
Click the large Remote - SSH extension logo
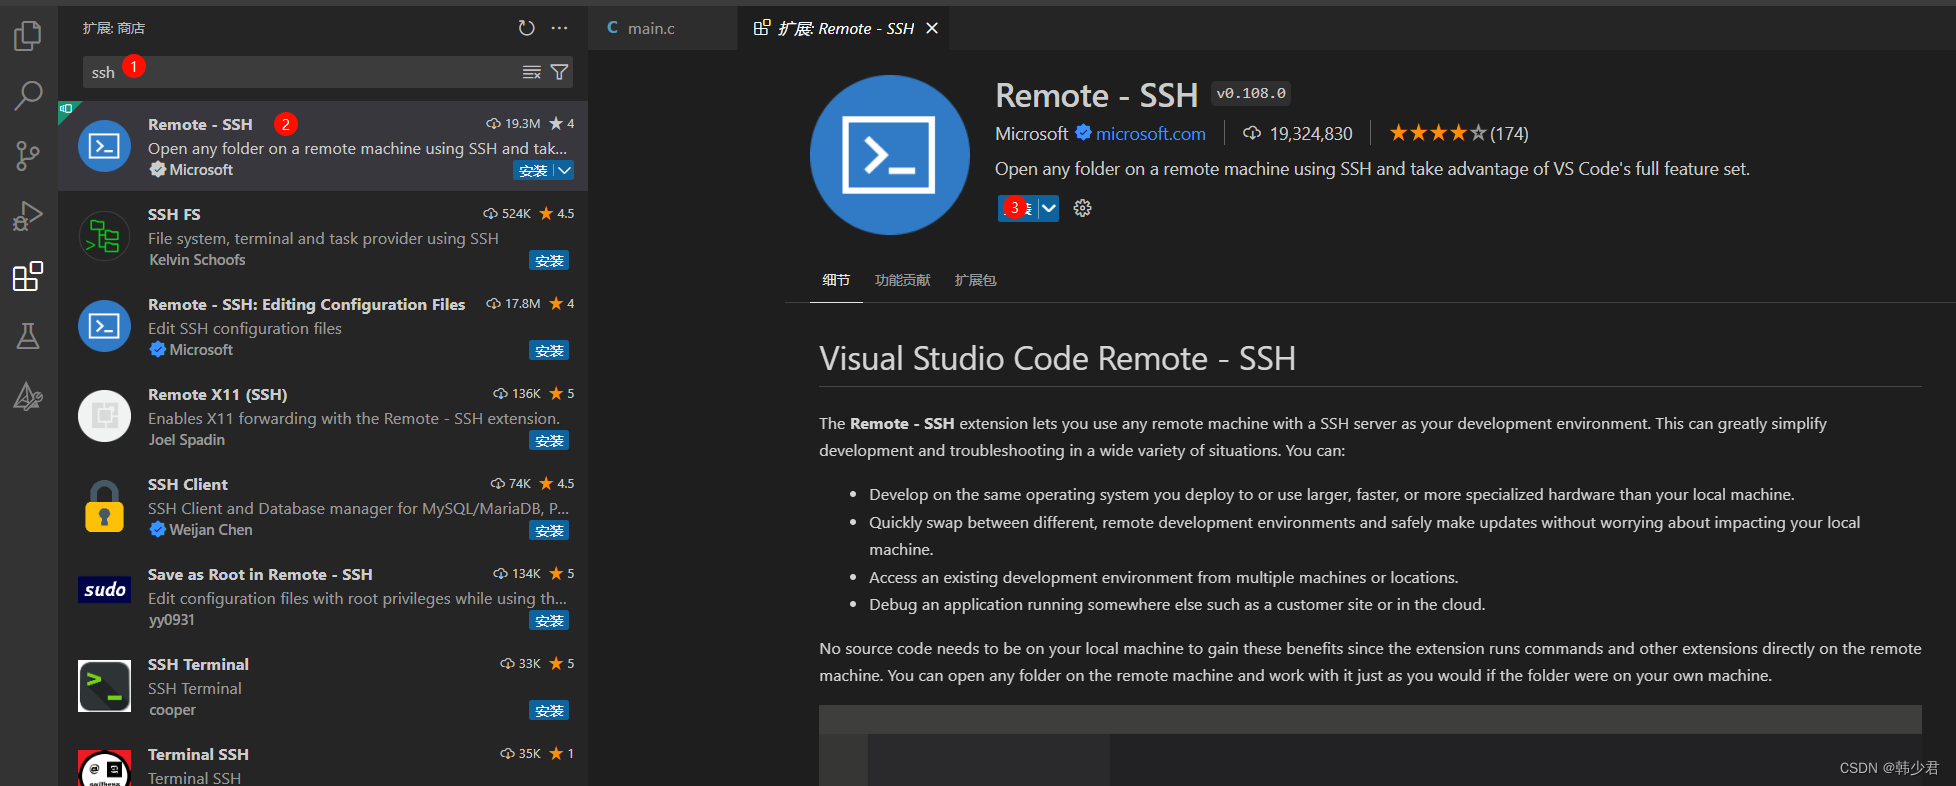(889, 155)
